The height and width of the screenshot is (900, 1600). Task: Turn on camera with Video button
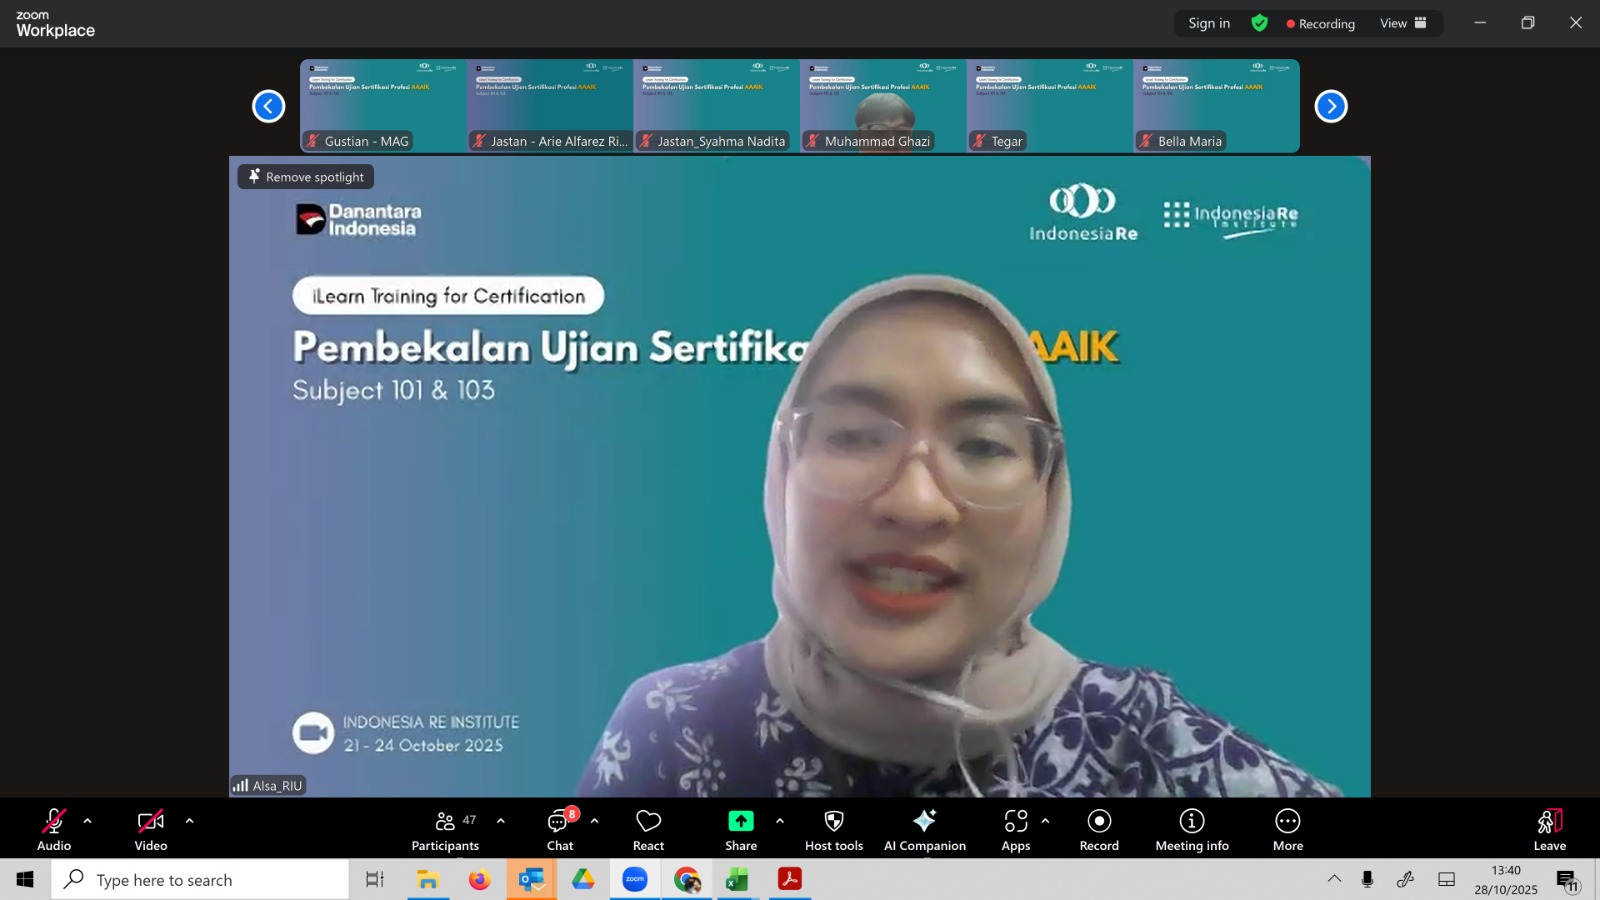(x=151, y=830)
